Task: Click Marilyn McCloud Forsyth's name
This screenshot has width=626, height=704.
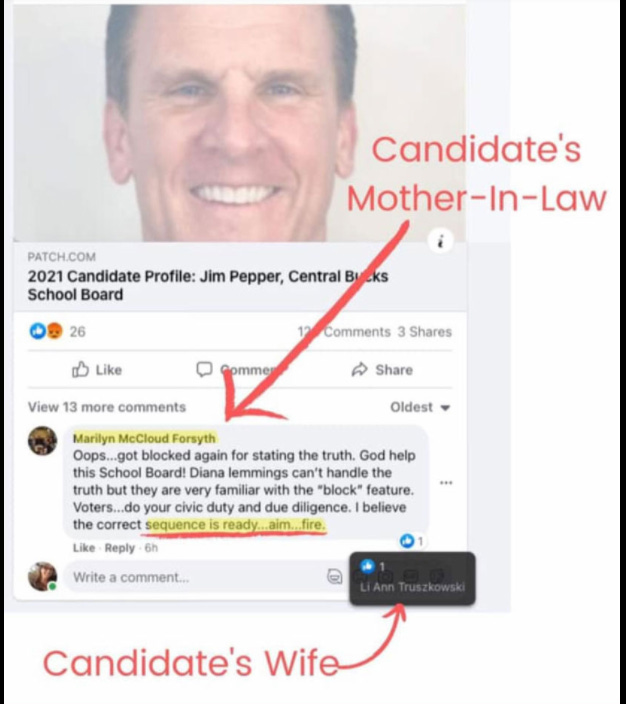Action: [x=144, y=438]
